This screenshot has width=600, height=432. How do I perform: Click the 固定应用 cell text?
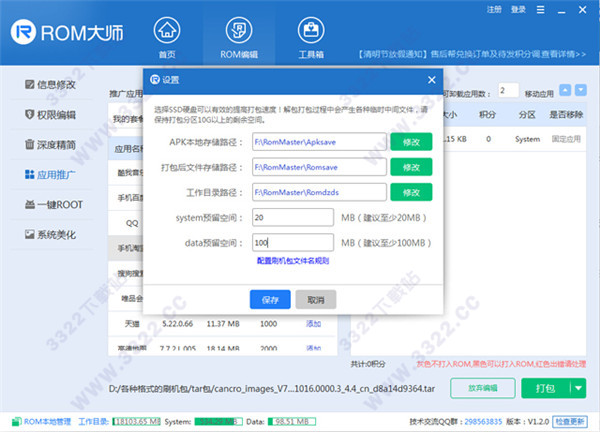coord(566,139)
